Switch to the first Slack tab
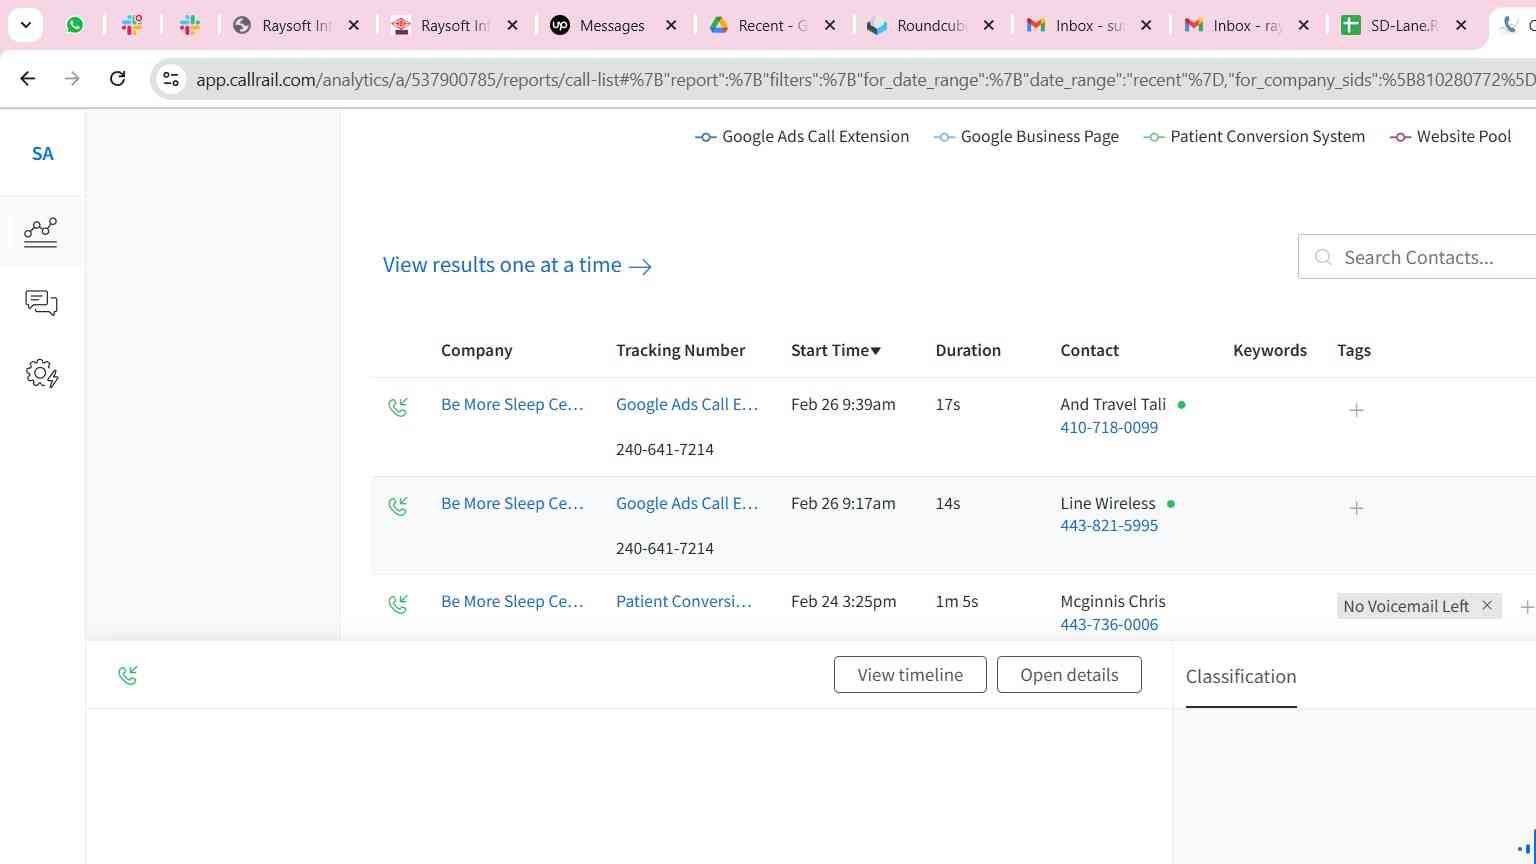Viewport: 1536px width, 864px height. point(132,25)
